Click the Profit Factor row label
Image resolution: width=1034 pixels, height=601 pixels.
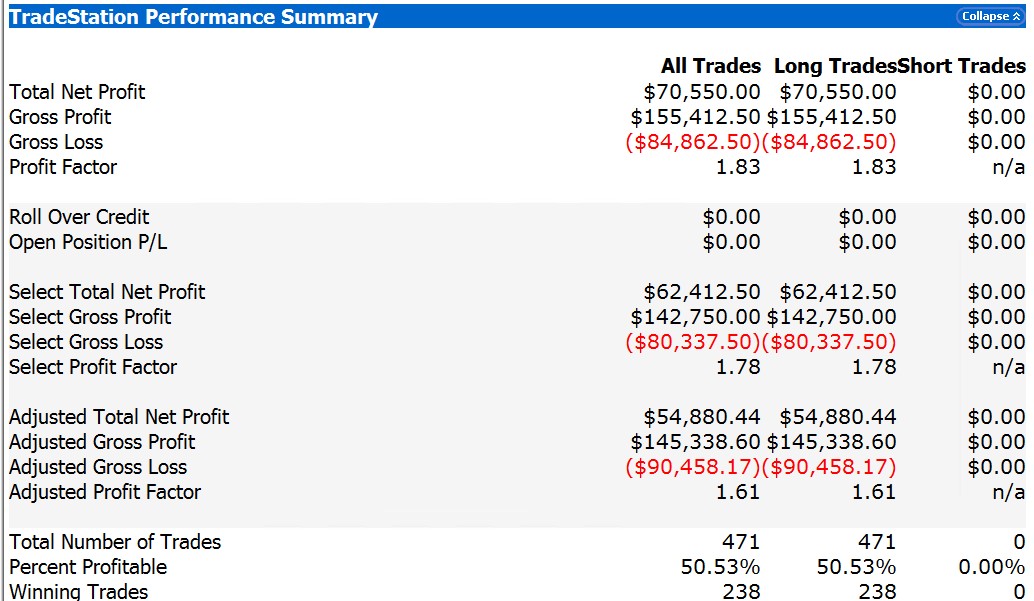(63, 167)
